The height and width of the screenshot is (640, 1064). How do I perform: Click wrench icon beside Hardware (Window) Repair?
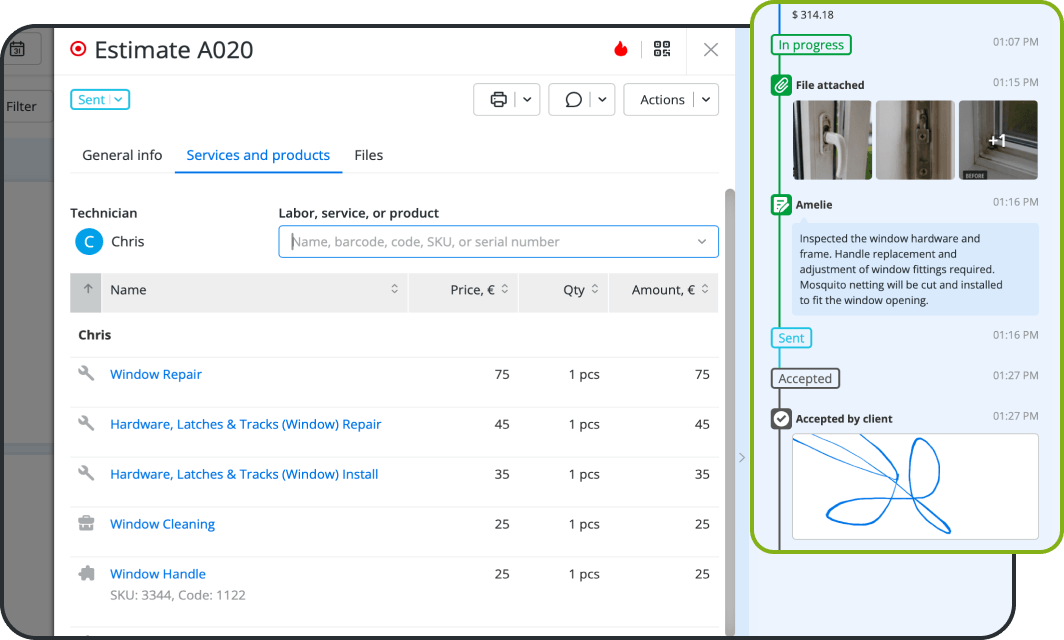(x=86, y=423)
